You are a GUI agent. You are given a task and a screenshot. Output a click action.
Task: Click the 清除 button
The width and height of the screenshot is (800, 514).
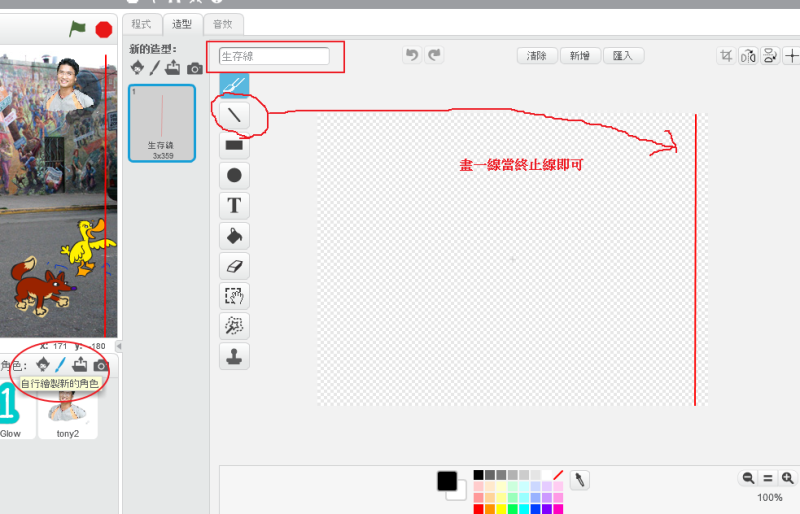536,56
